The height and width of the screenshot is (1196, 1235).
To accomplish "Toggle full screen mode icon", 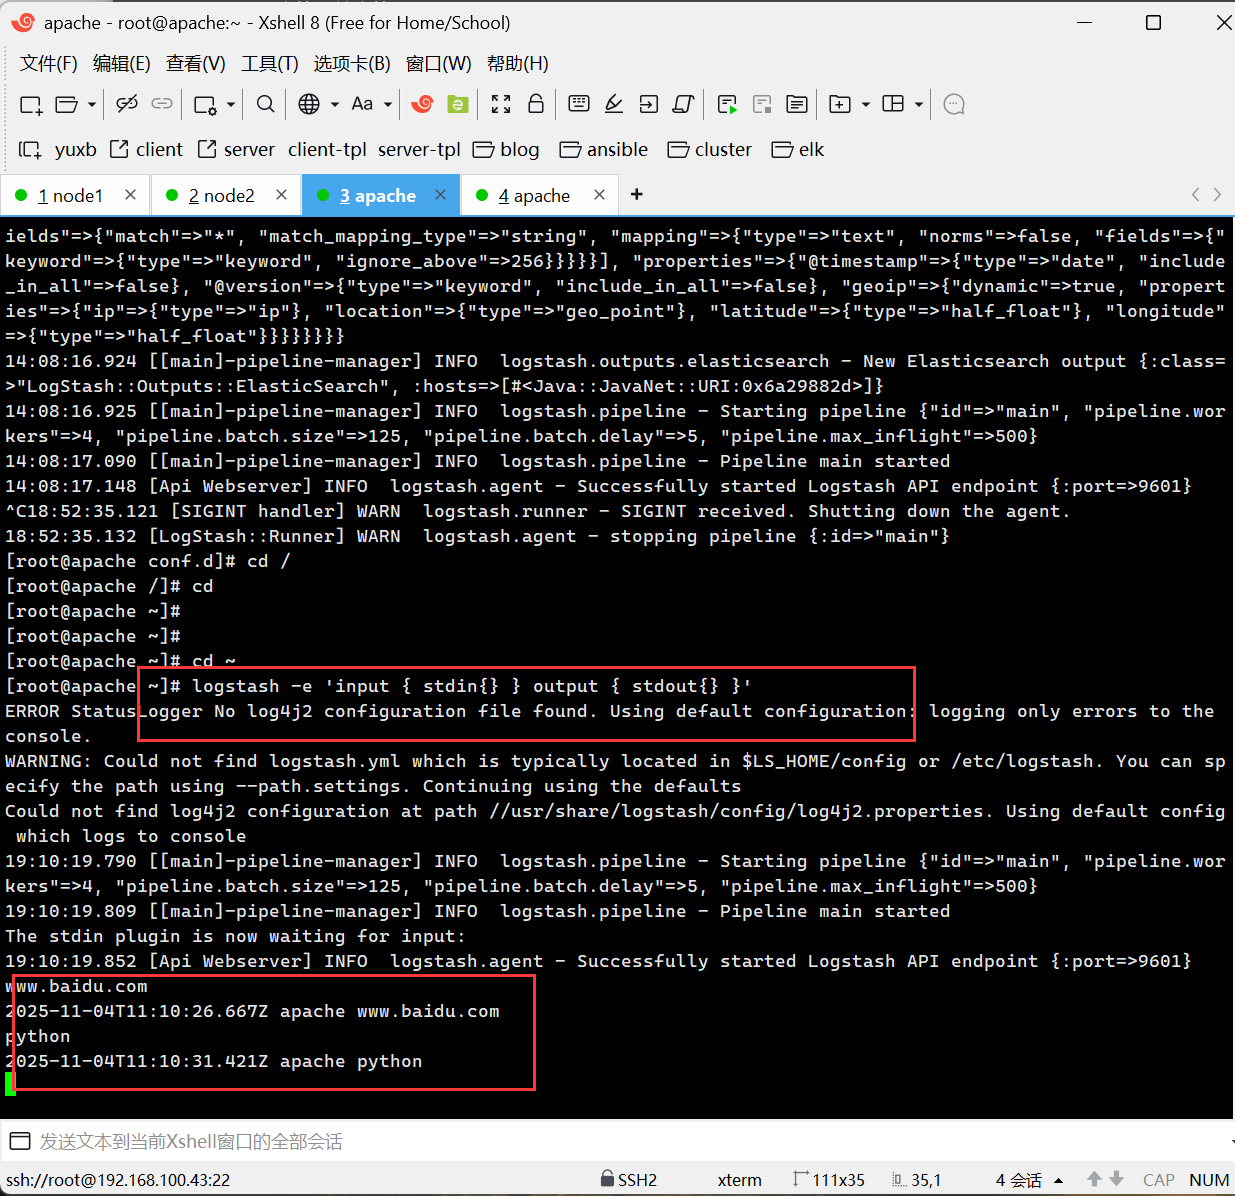I will [501, 104].
